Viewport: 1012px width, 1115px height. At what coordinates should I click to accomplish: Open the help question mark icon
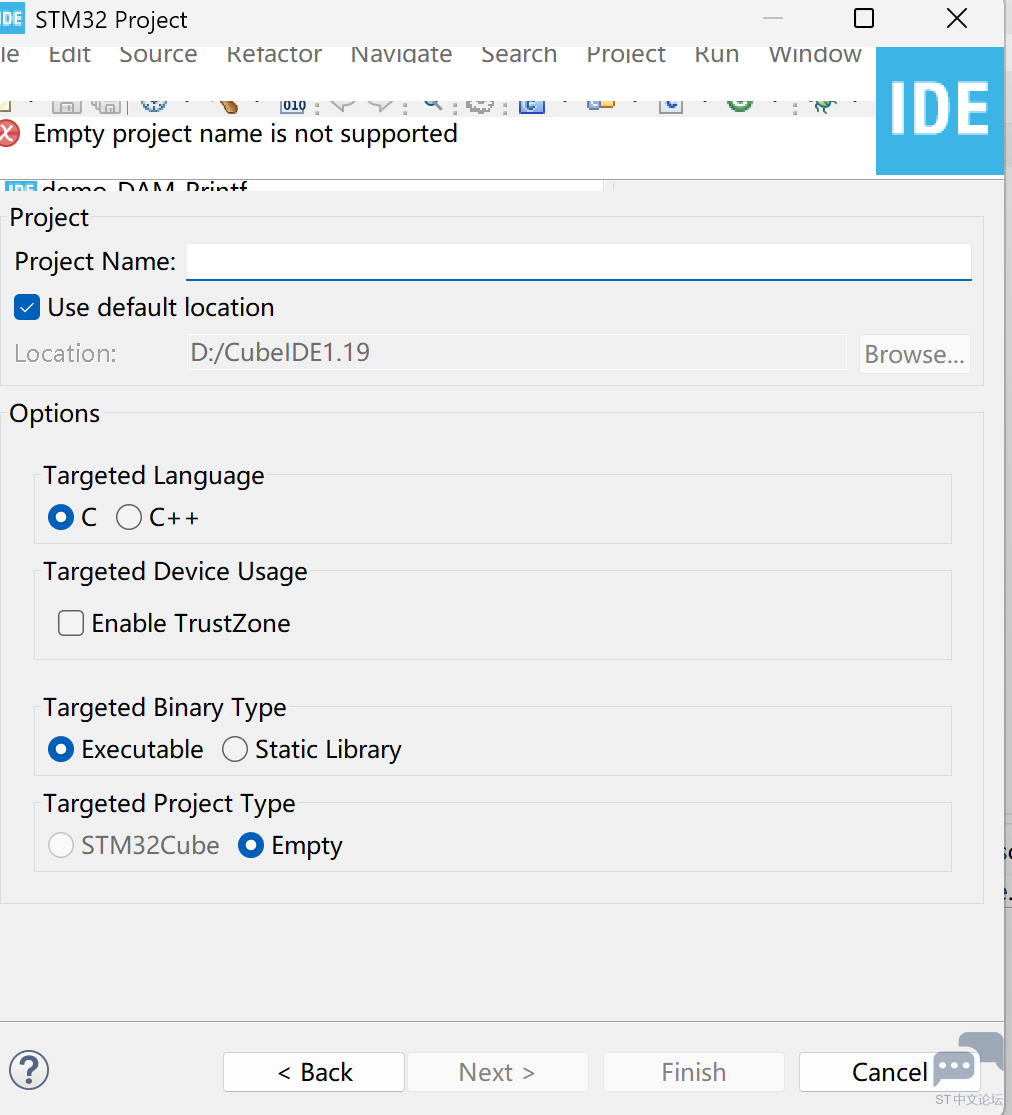pyautogui.click(x=29, y=1070)
